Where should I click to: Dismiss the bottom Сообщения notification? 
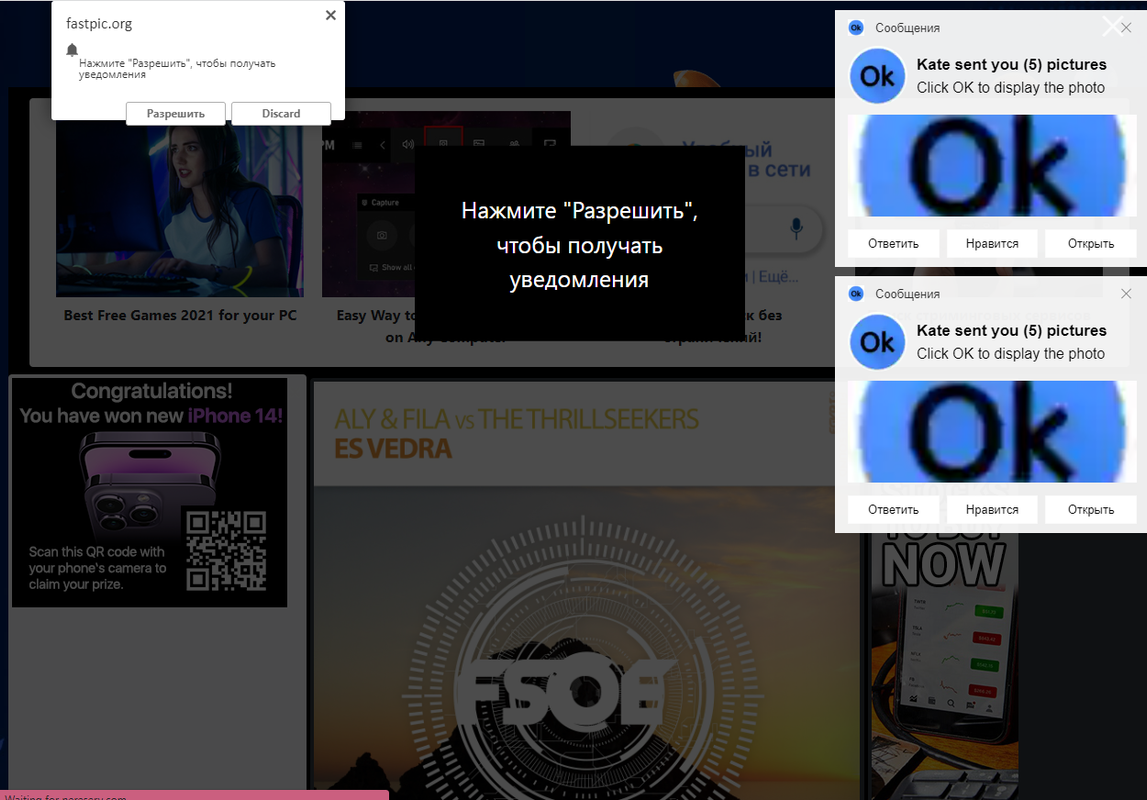(1126, 294)
